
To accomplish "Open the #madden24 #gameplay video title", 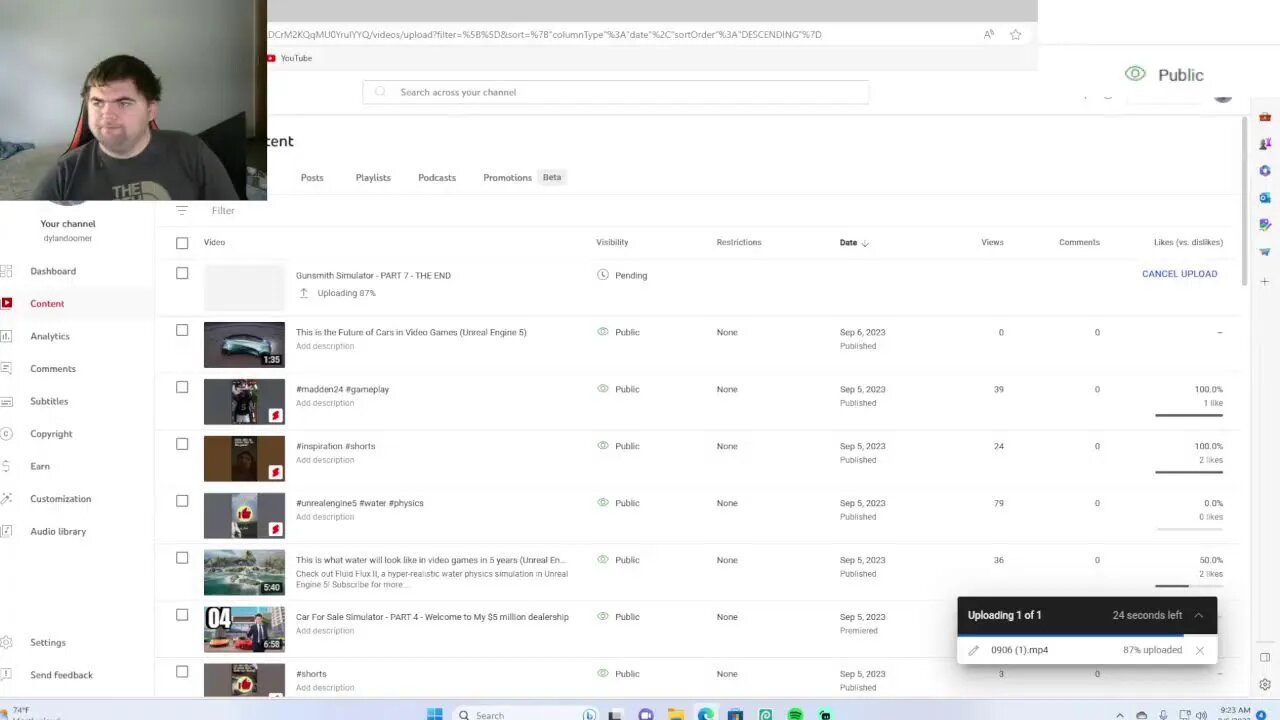I will pos(342,389).
